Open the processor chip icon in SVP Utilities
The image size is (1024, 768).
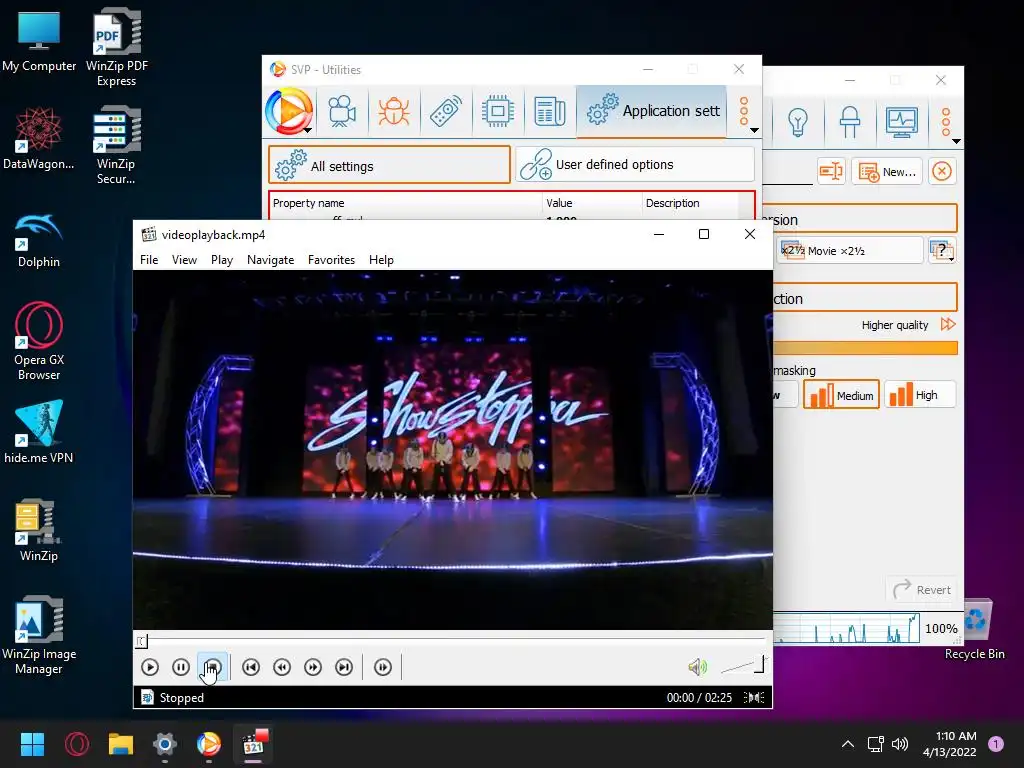498,111
